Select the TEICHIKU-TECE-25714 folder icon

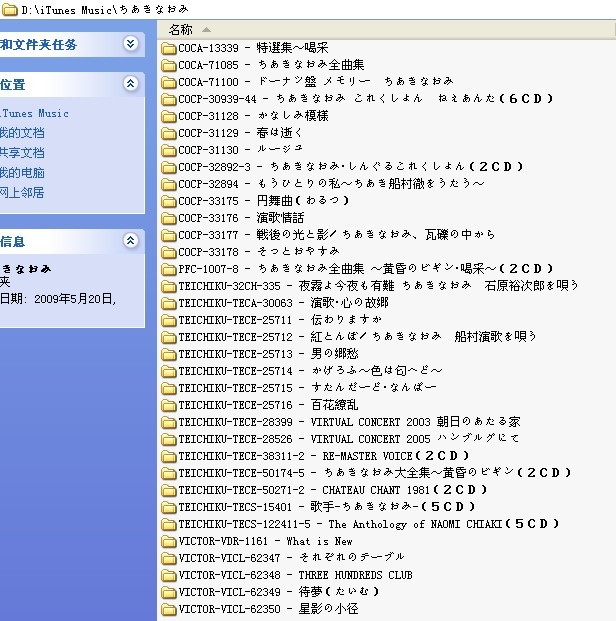click(x=169, y=371)
